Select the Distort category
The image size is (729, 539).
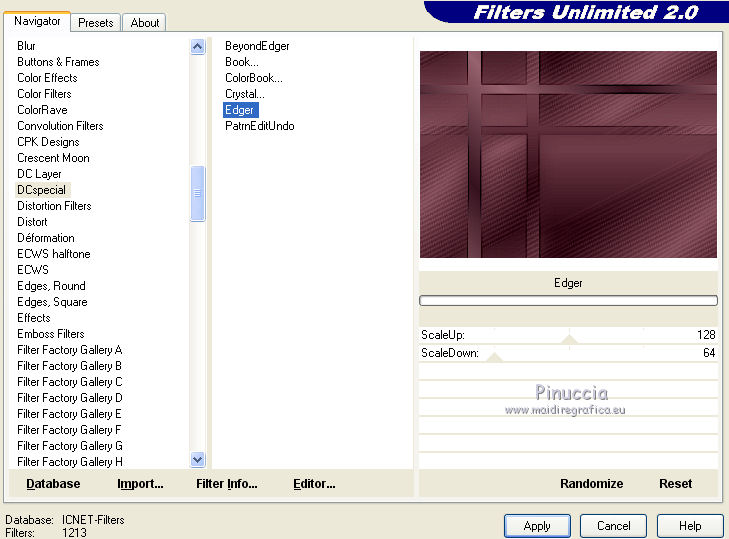tap(32, 222)
